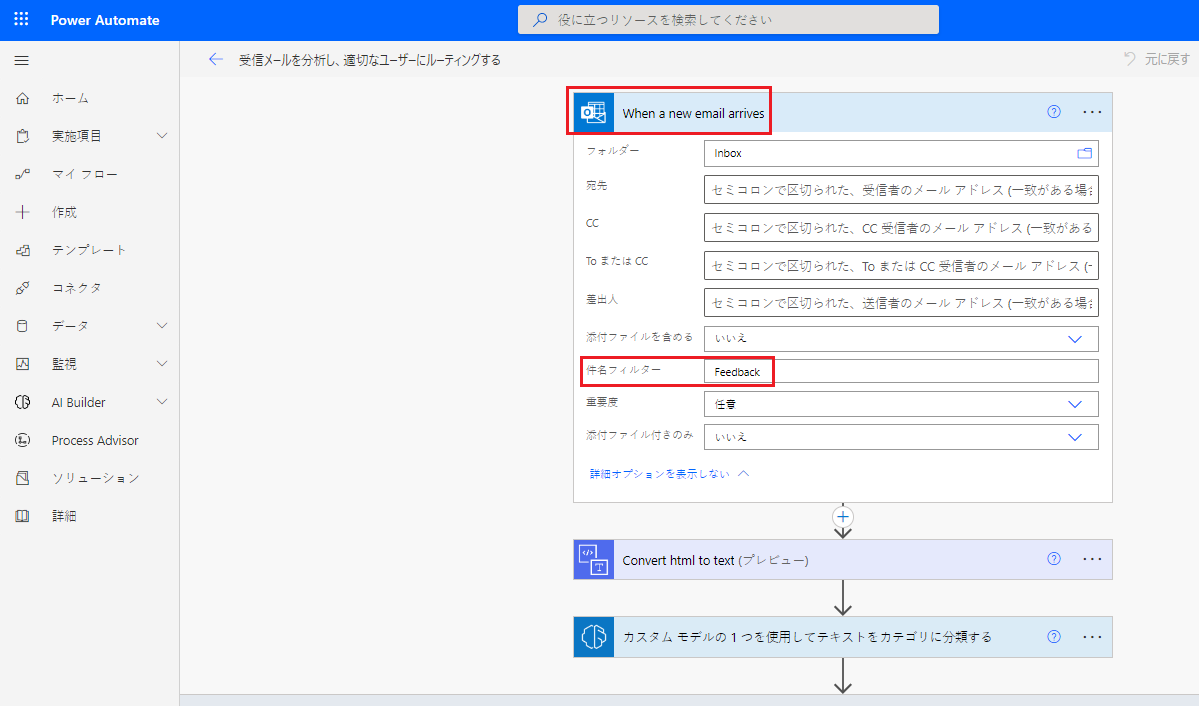Open テンプレート in sidebar
This screenshot has height=706, width=1199.
click(89, 250)
